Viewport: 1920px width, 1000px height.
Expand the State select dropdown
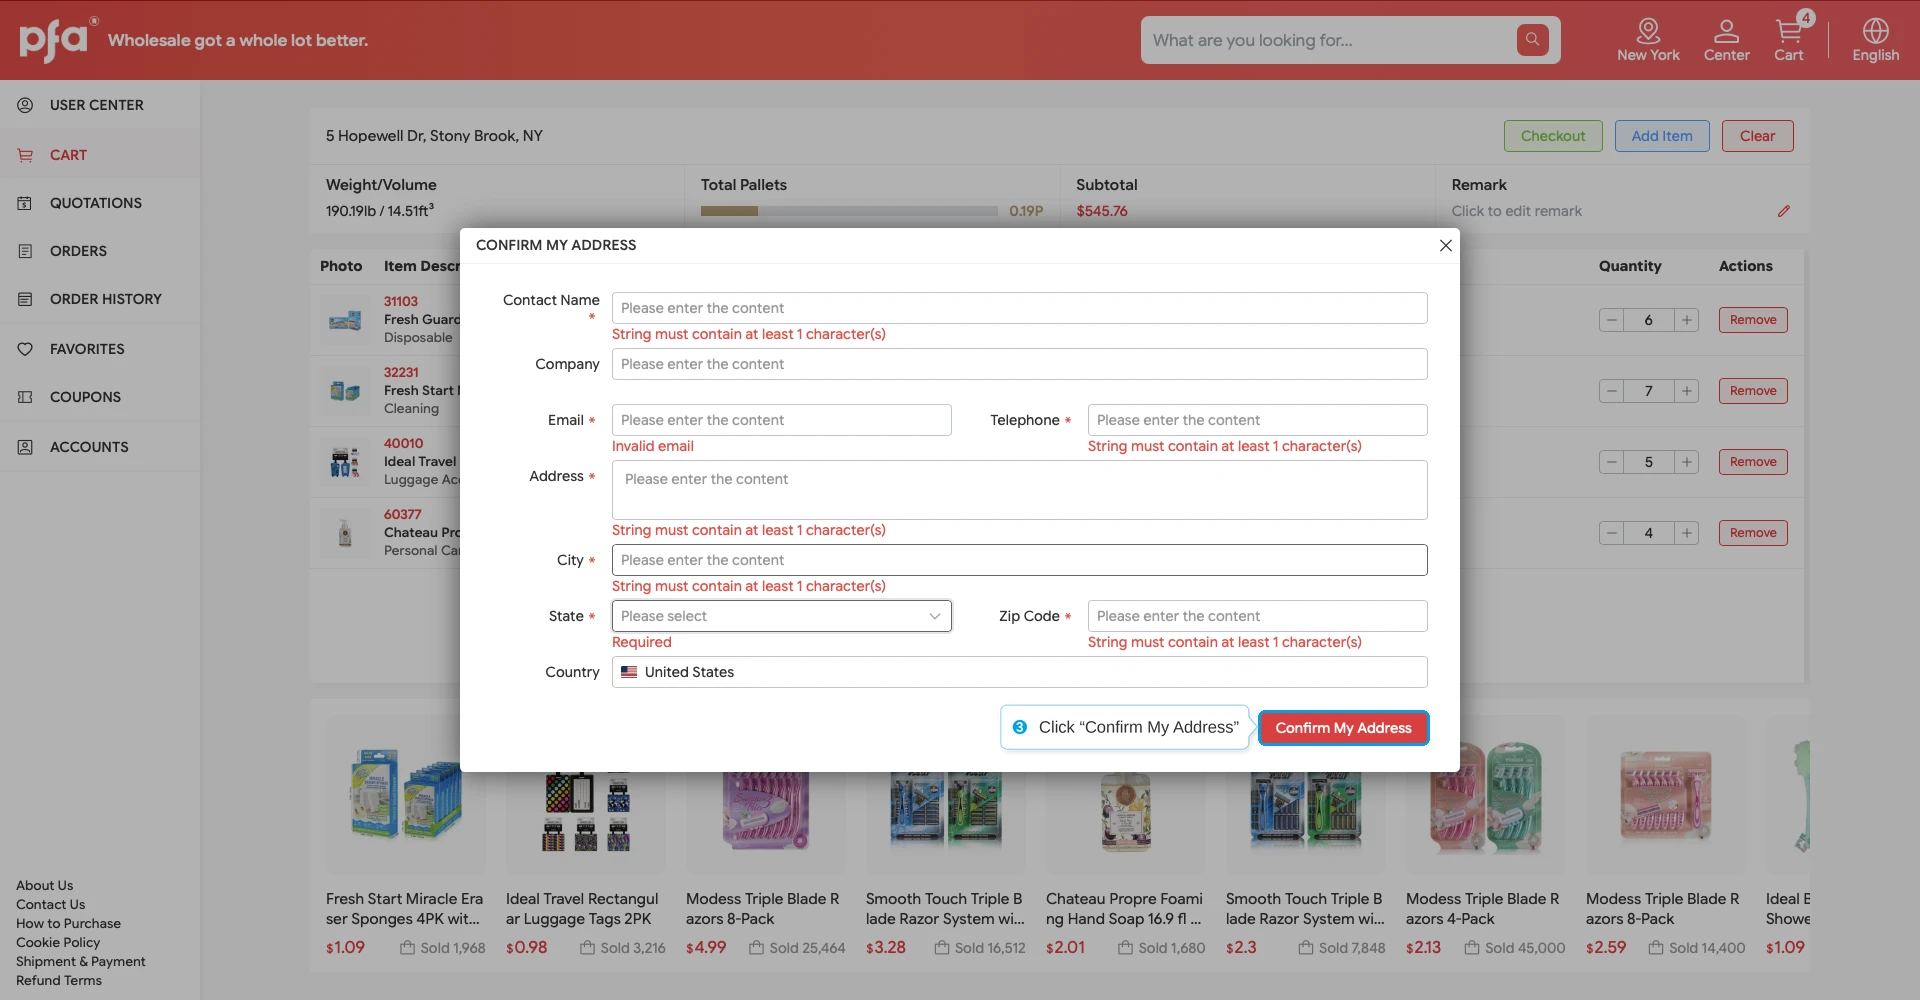pos(781,616)
